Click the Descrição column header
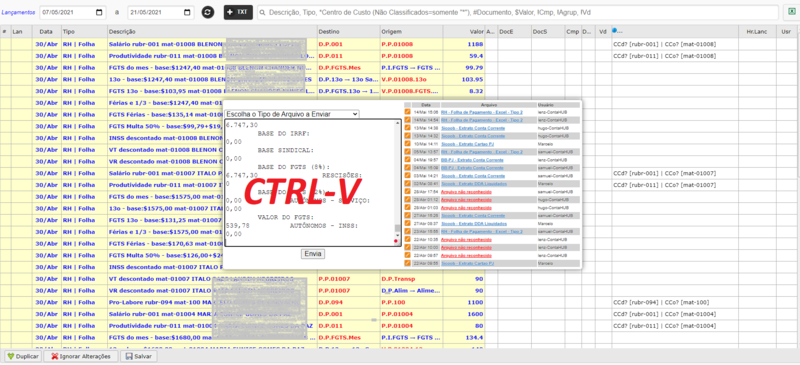The height and width of the screenshot is (365, 800). (x=212, y=32)
